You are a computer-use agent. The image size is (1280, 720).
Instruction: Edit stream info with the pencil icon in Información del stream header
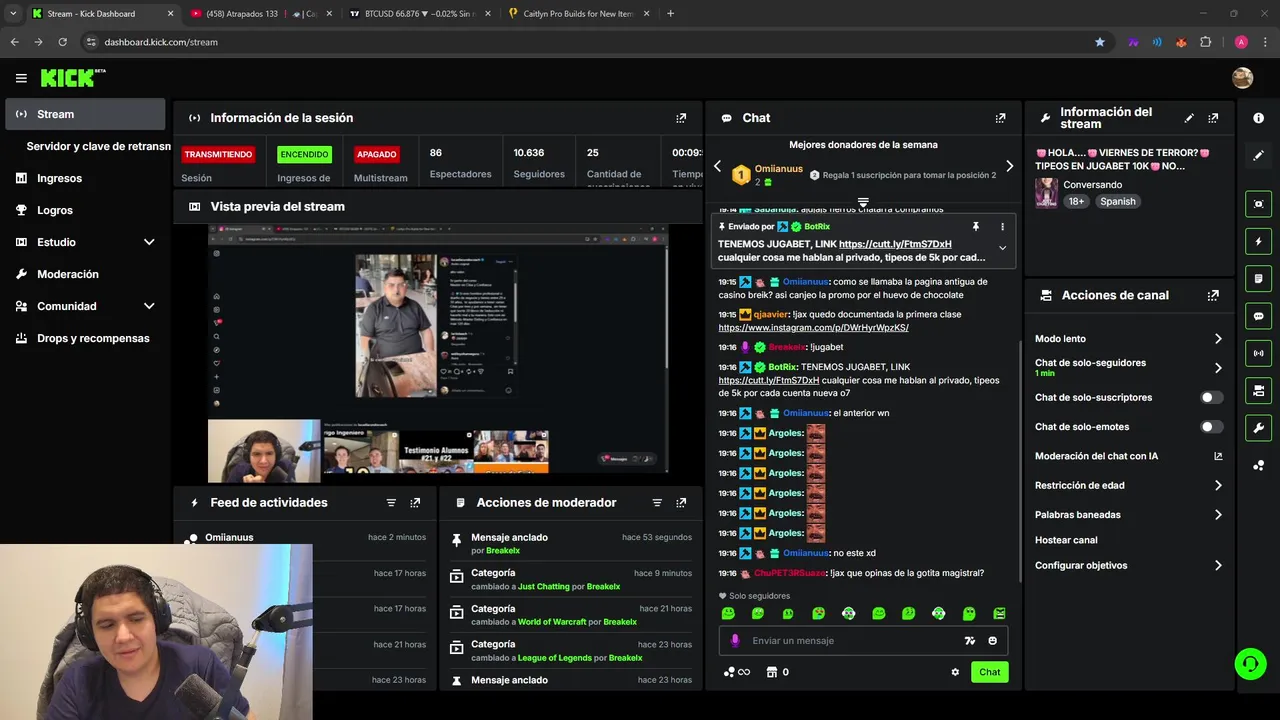click(1189, 118)
